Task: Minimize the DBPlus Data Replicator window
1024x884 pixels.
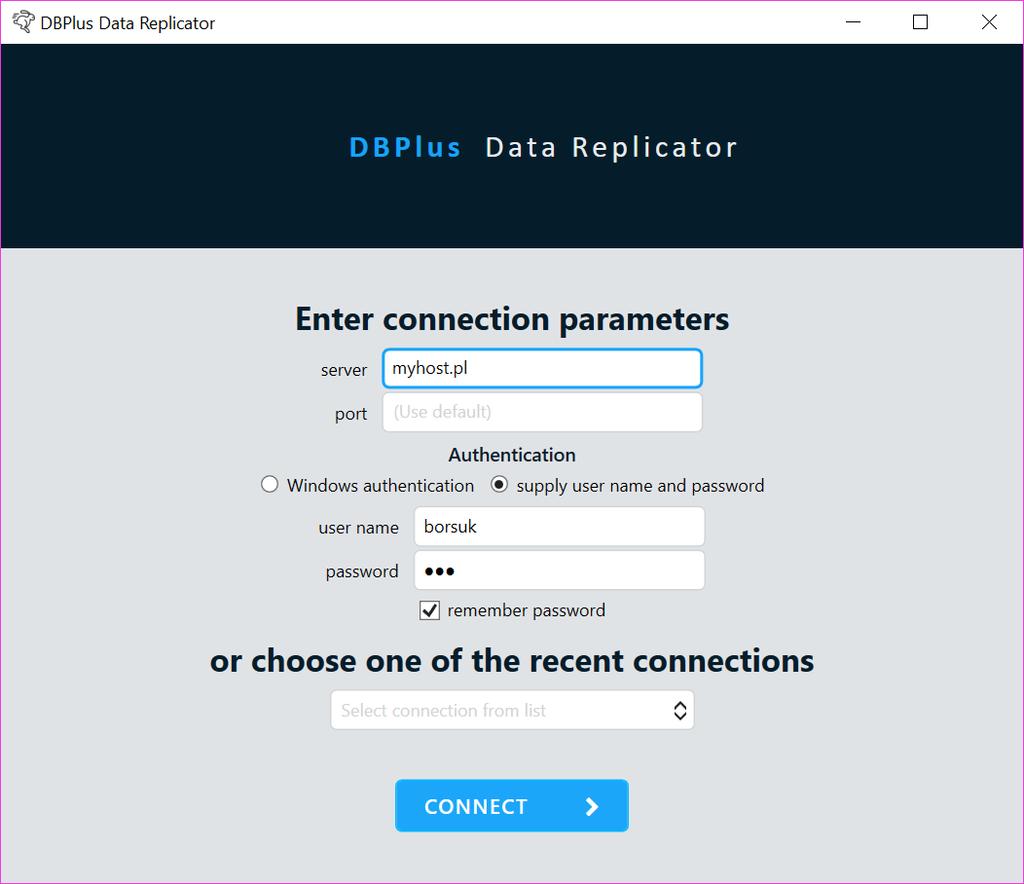Action: pos(853,22)
